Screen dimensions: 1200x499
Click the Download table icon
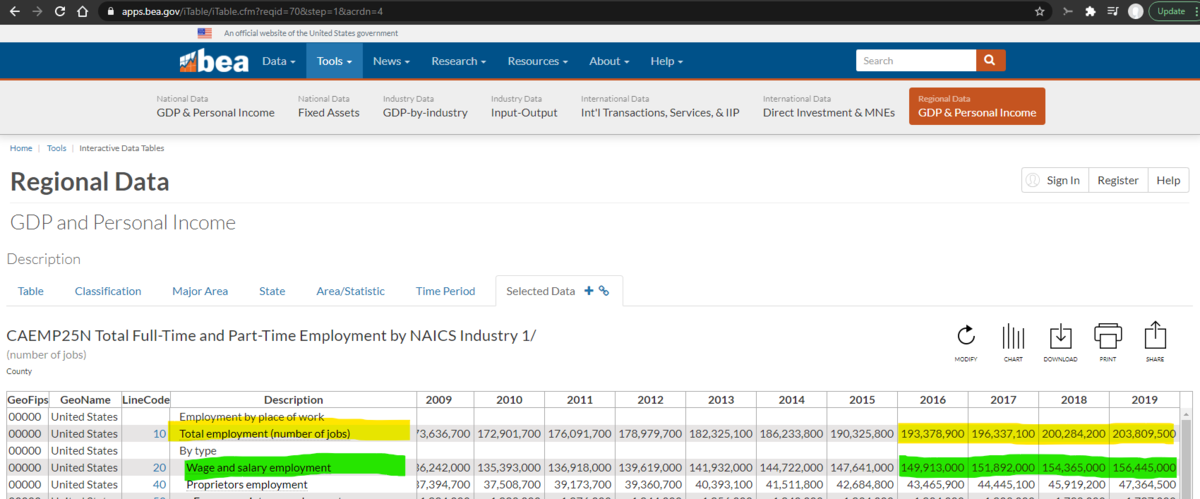(1060, 336)
